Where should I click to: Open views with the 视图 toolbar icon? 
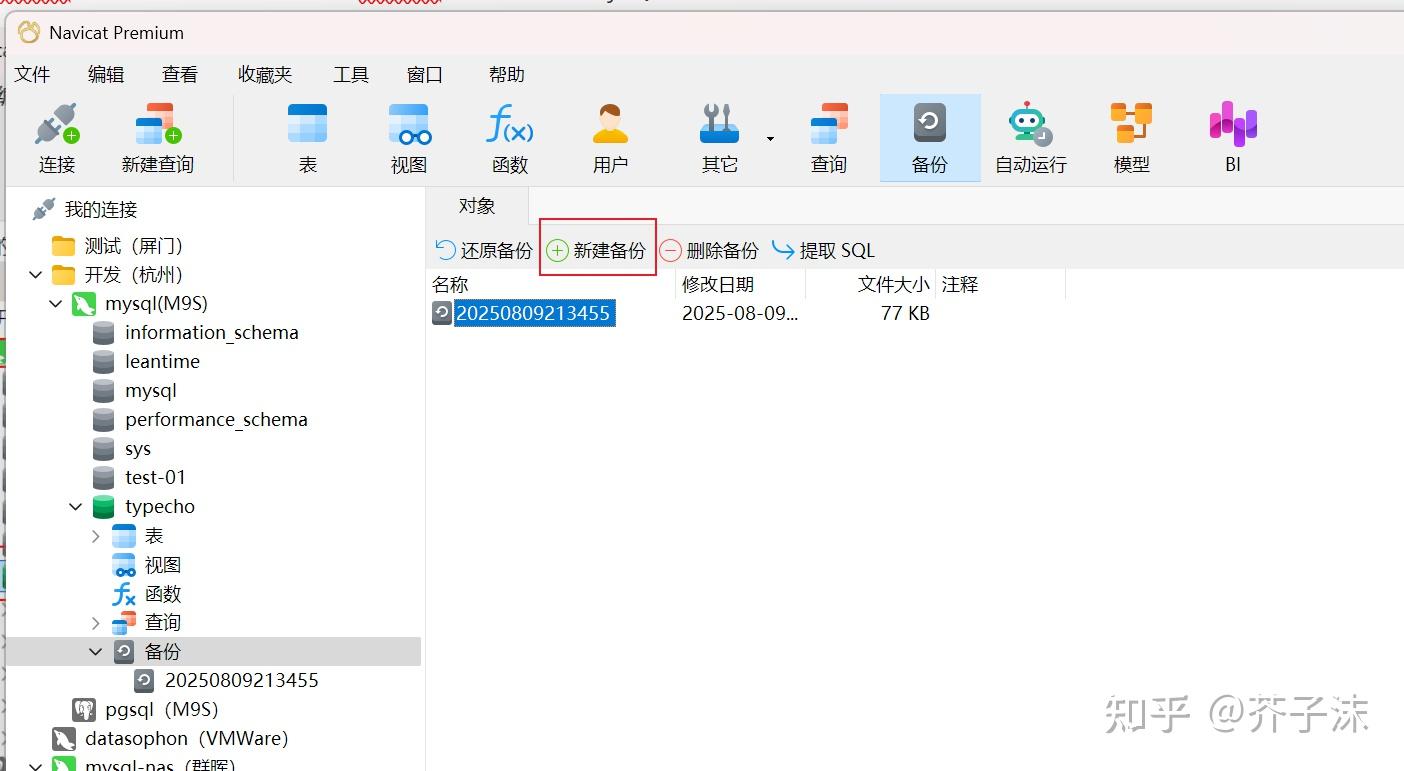[408, 135]
